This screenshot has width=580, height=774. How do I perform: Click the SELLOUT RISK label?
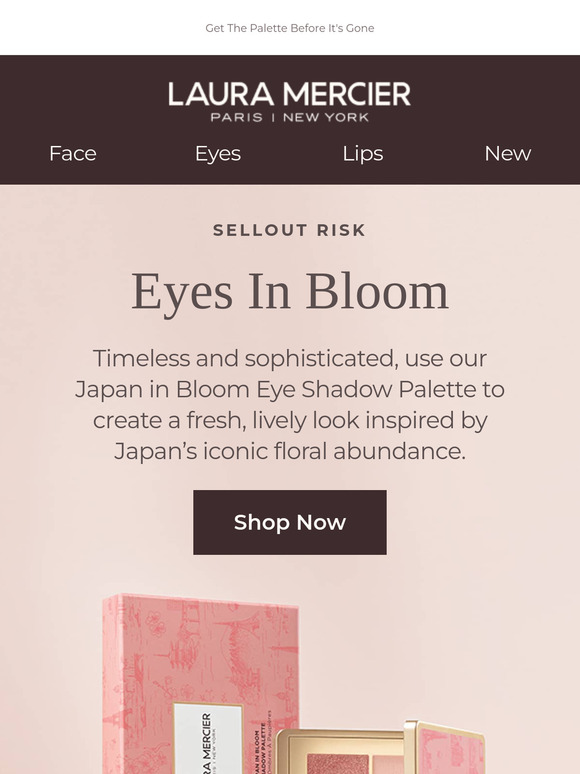(290, 230)
